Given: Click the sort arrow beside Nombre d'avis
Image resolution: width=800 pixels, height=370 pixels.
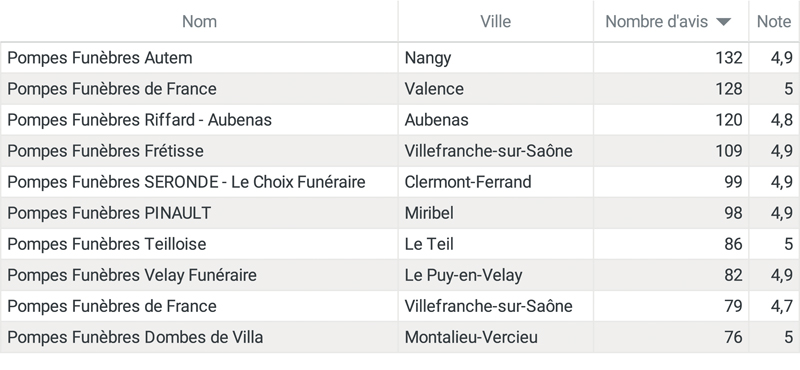Looking at the screenshot, I should 723,21.
